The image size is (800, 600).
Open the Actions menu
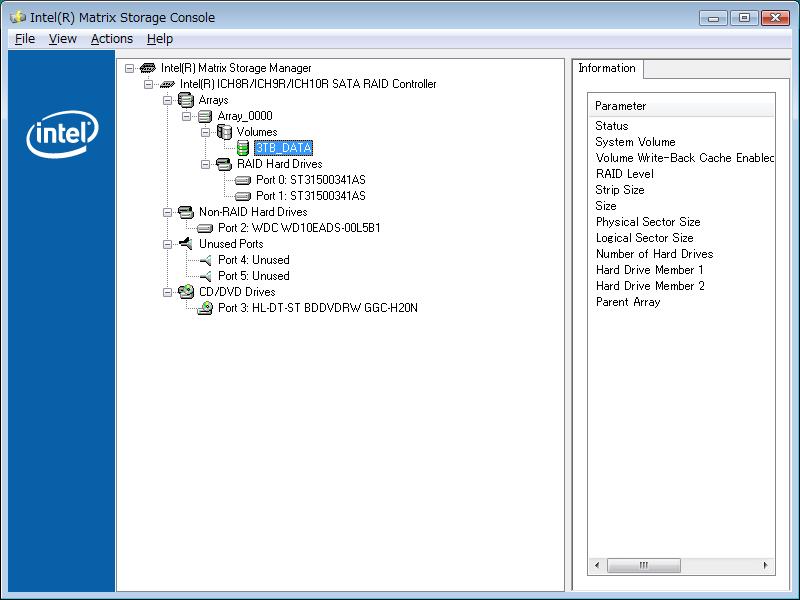click(x=112, y=39)
